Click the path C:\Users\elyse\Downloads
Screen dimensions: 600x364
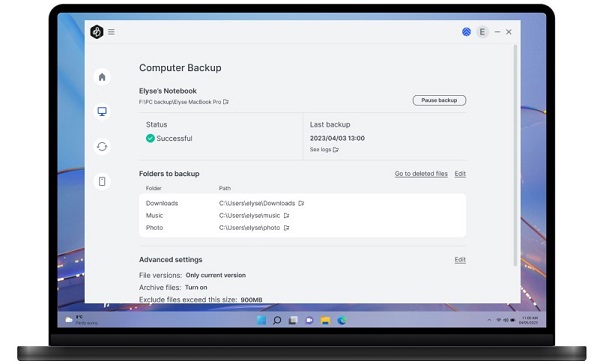pyautogui.click(x=257, y=203)
